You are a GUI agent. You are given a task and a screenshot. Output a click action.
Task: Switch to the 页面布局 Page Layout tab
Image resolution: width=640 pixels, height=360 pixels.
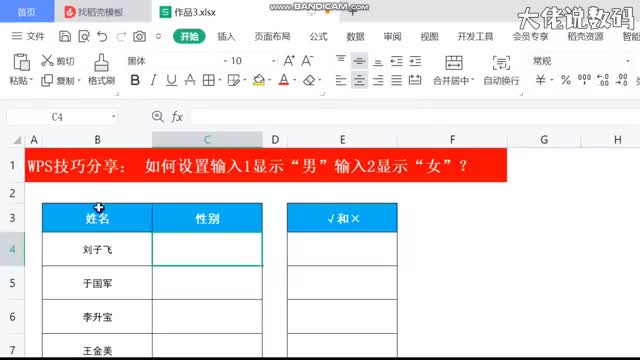[272, 36]
